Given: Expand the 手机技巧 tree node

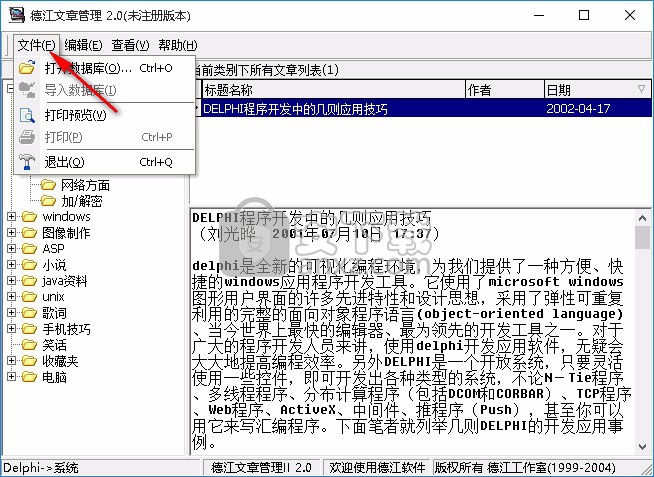Looking at the screenshot, I should click(x=11, y=329).
